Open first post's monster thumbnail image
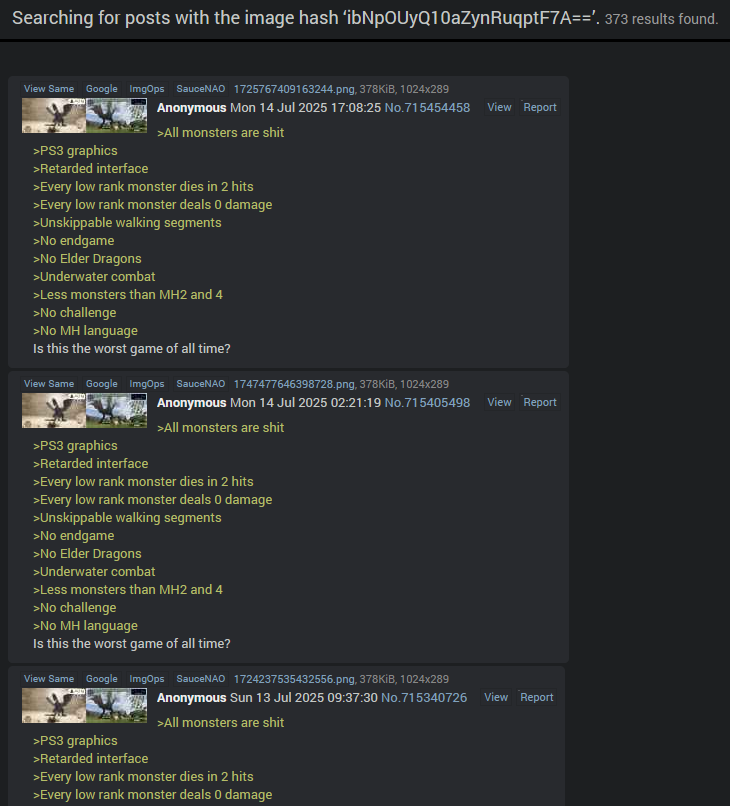The width and height of the screenshot is (730, 806). click(84, 116)
